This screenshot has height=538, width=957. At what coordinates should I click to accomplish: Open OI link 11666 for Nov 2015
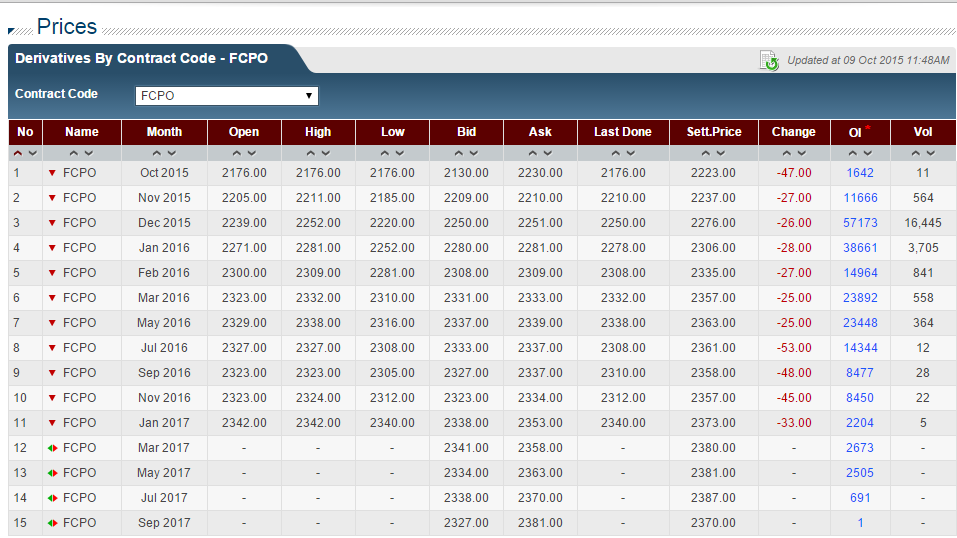(860, 198)
